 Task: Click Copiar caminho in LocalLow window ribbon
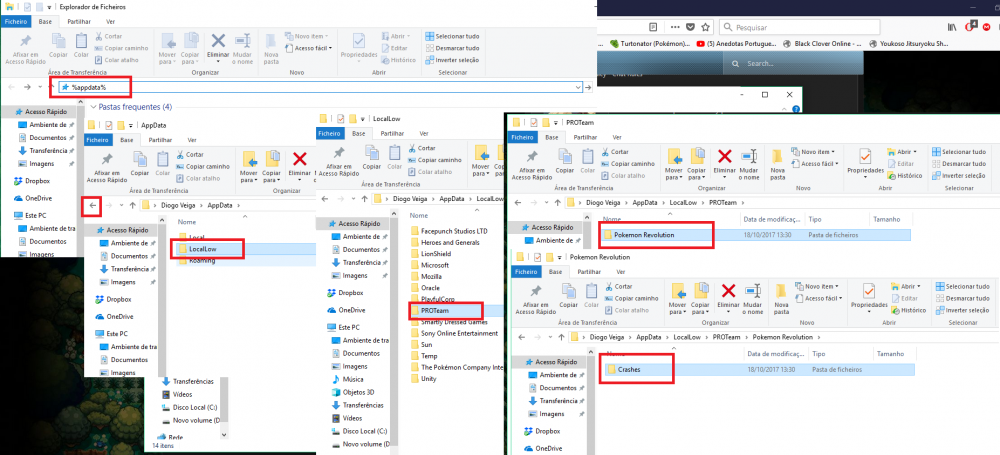tap(434, 159)
